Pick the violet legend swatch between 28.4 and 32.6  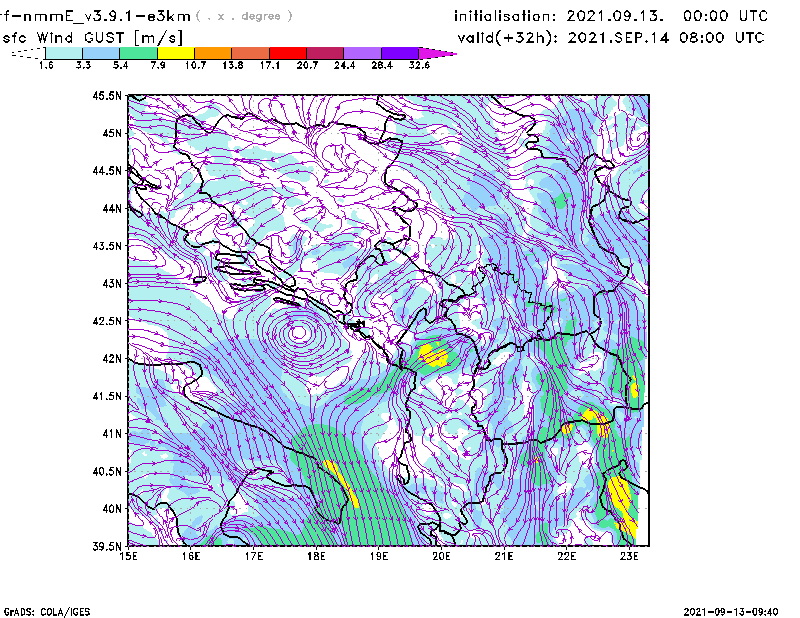(399, 53)
